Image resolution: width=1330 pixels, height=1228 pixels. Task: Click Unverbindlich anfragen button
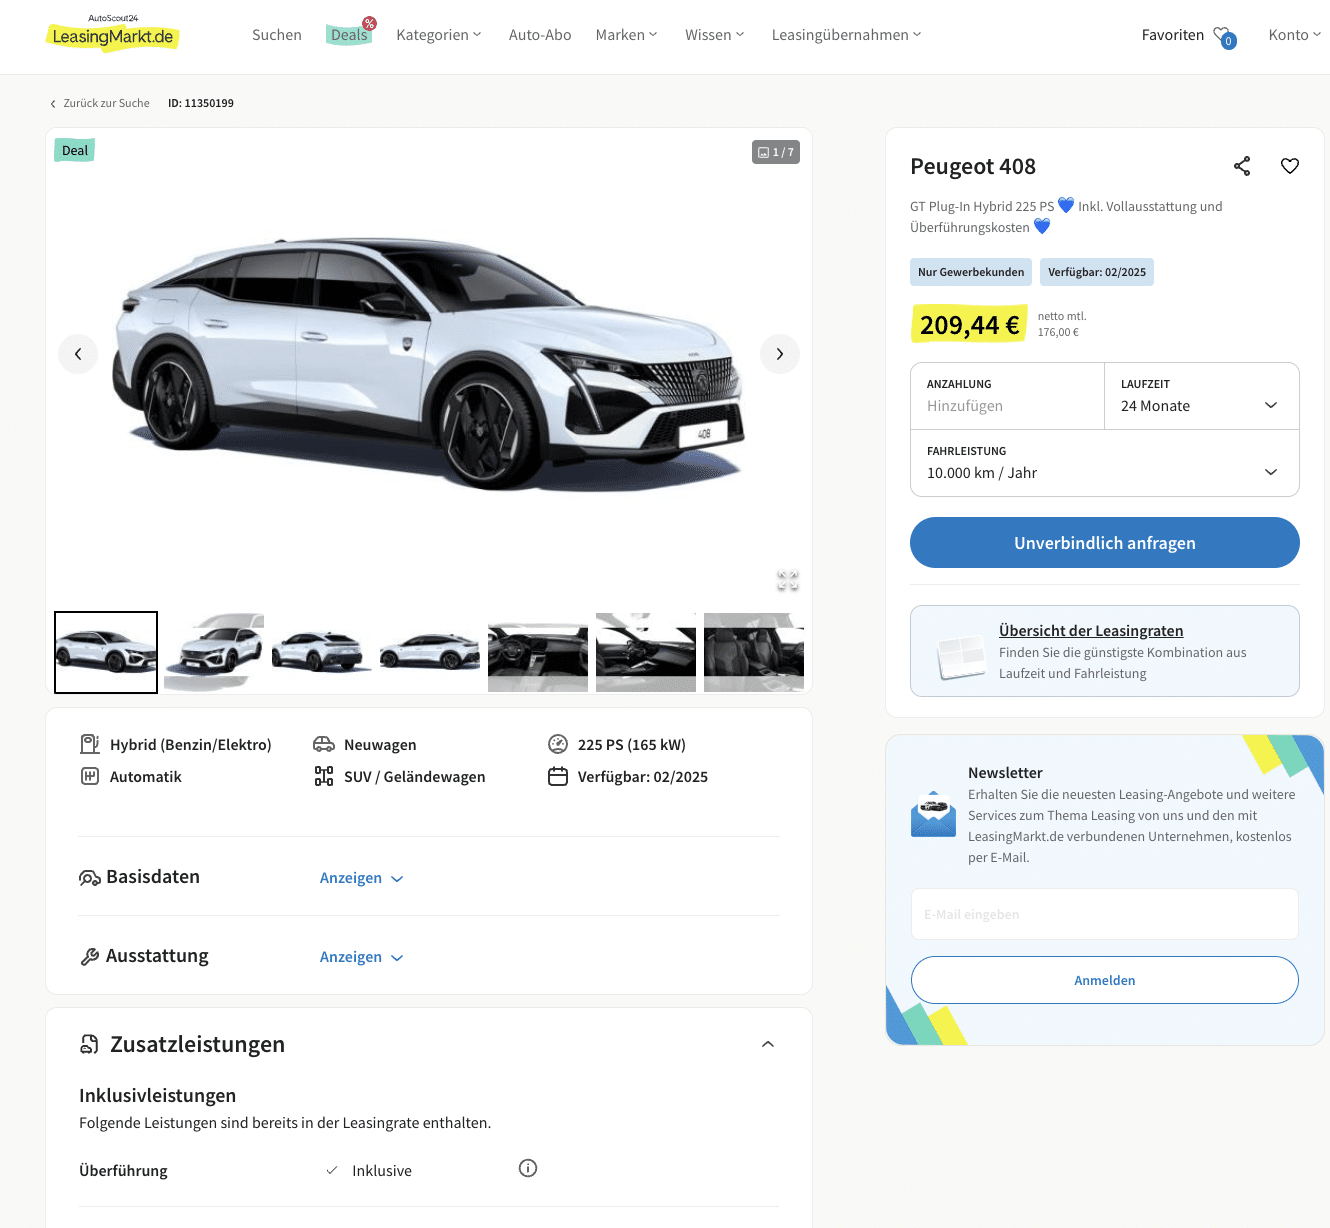point(1104,543)
